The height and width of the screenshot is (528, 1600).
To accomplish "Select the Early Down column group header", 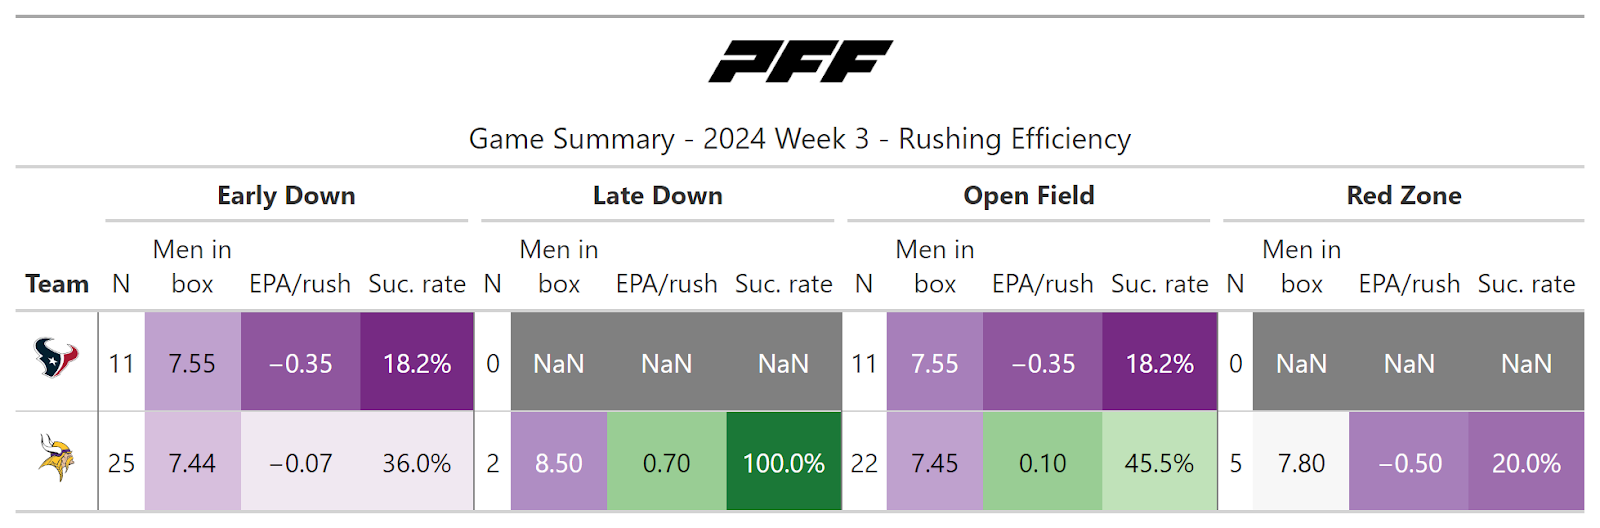I will 286,196.
